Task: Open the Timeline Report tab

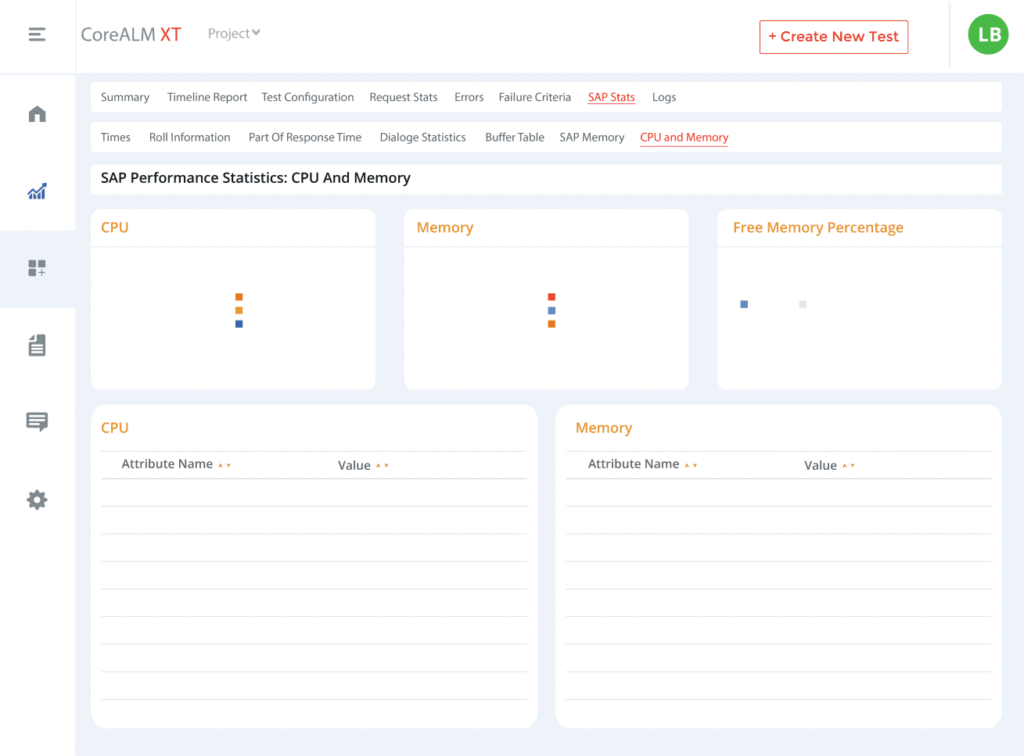Action: [x=207, y=97]
